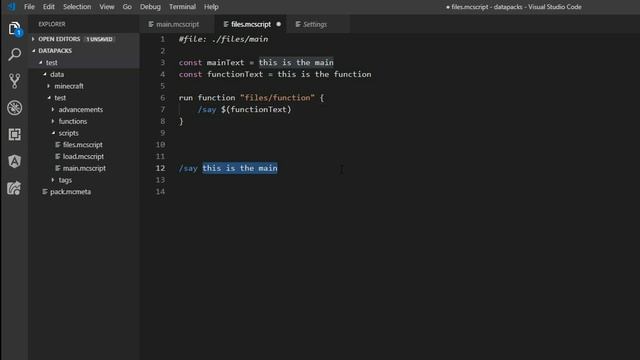The image size is (640, 360).
Task: Open main.mcscript from the explorer tree
Action: 84,168
